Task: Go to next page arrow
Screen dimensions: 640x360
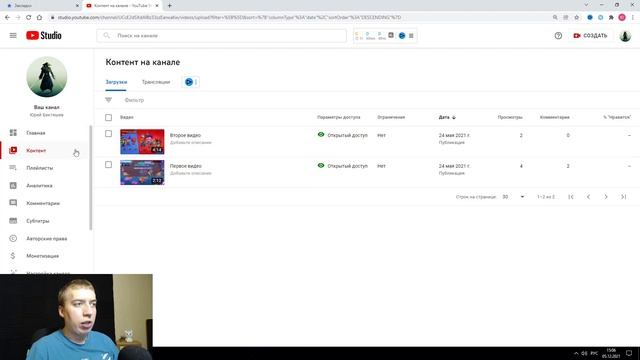Action: pyautogui.click(x=606, y=197)
